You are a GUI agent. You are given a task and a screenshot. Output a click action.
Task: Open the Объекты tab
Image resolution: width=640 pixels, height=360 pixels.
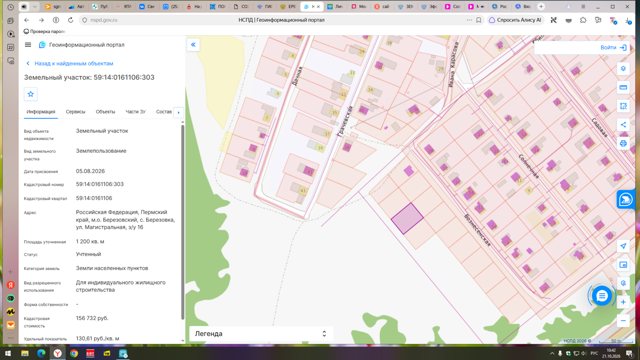point(105,111)
